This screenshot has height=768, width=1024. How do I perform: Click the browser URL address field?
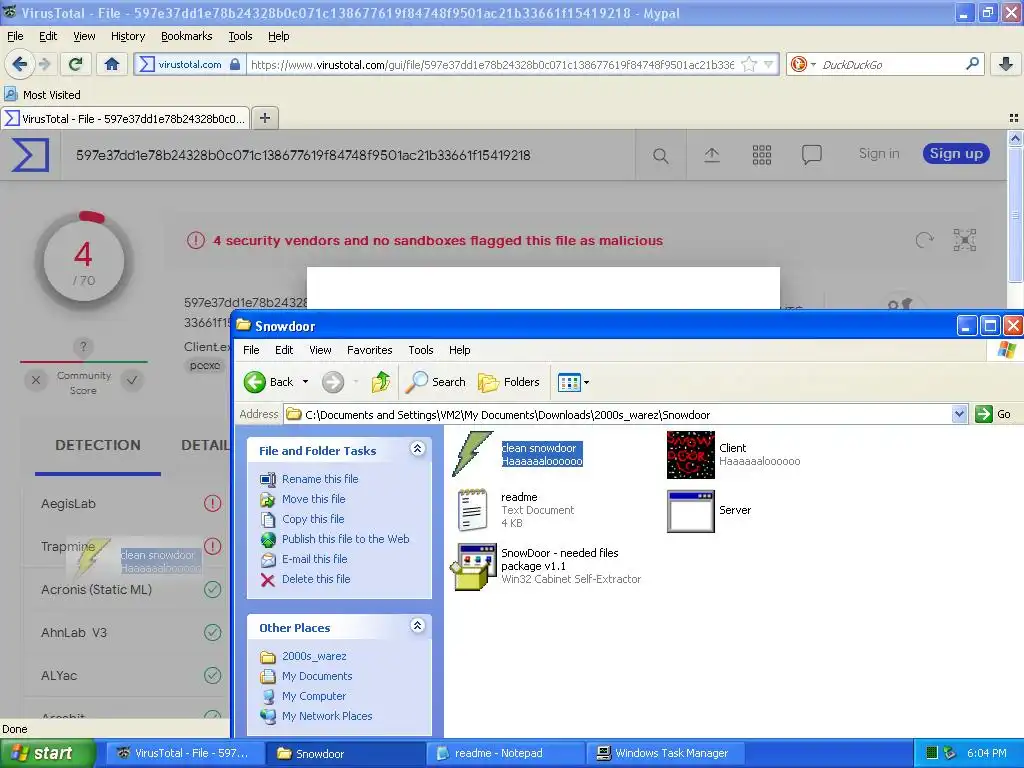point(491,64)
